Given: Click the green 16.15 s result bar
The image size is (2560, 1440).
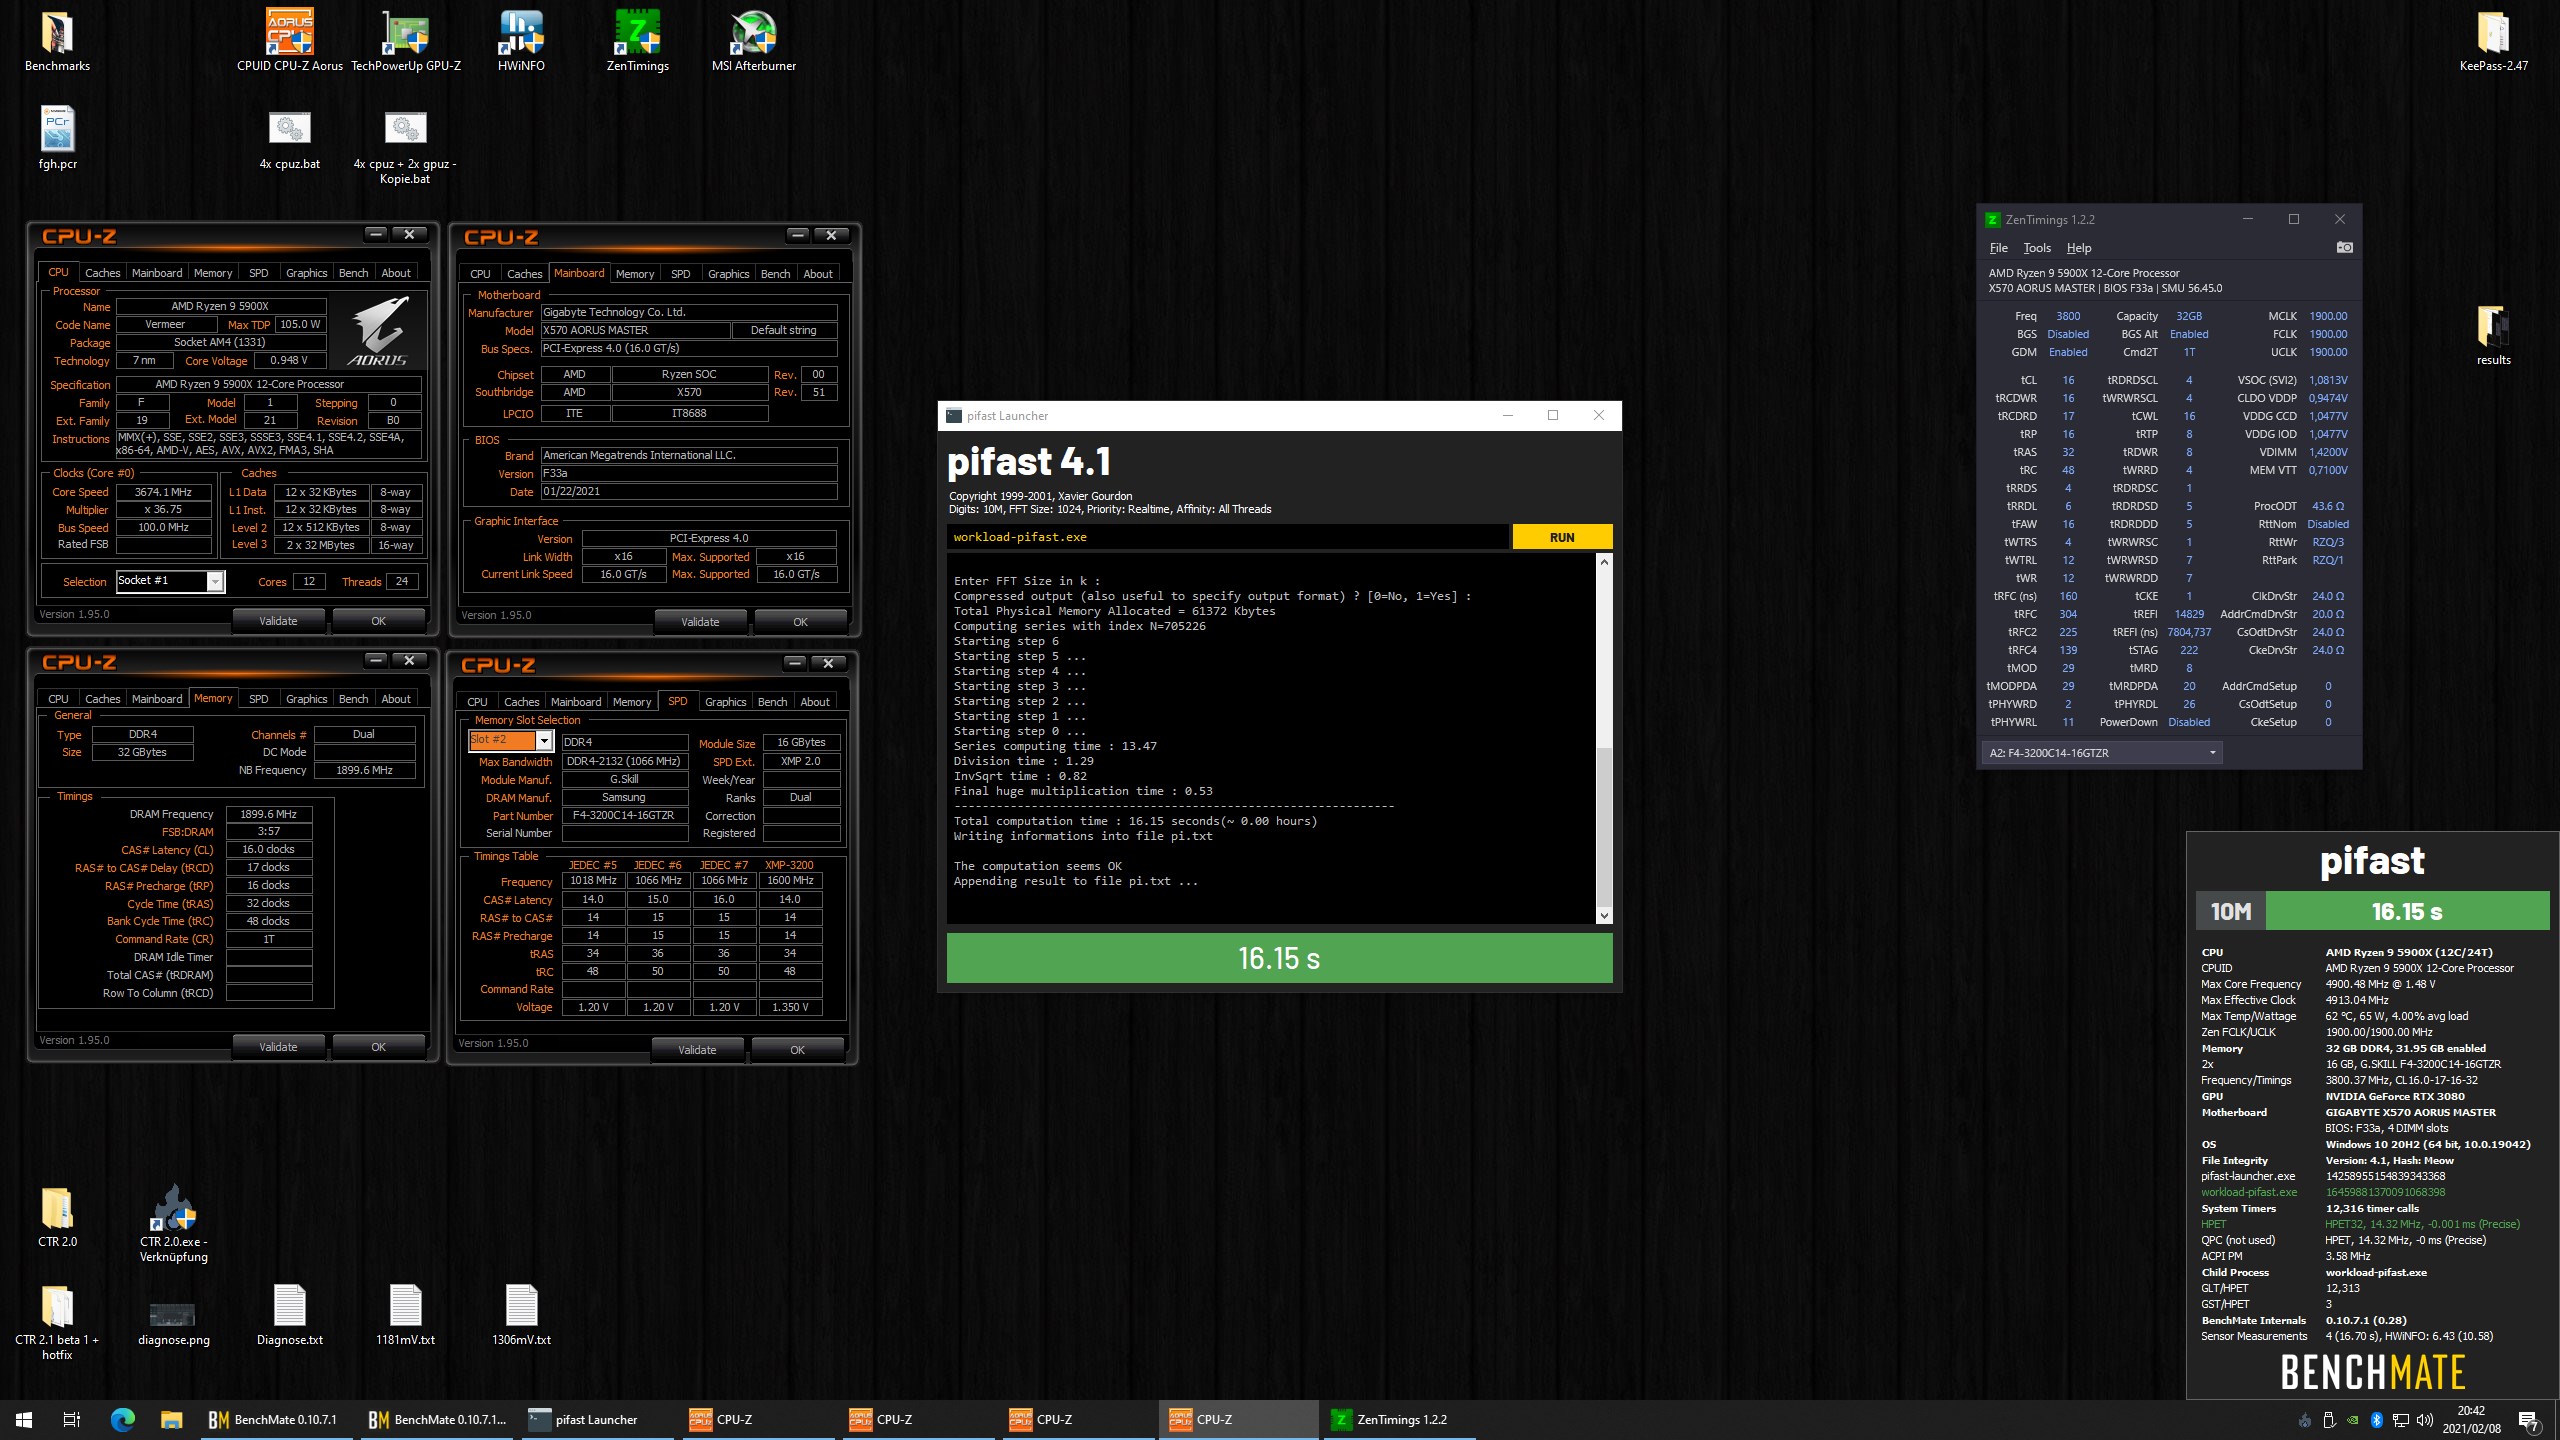Looking at the screenshot, I should [1279, 958].
